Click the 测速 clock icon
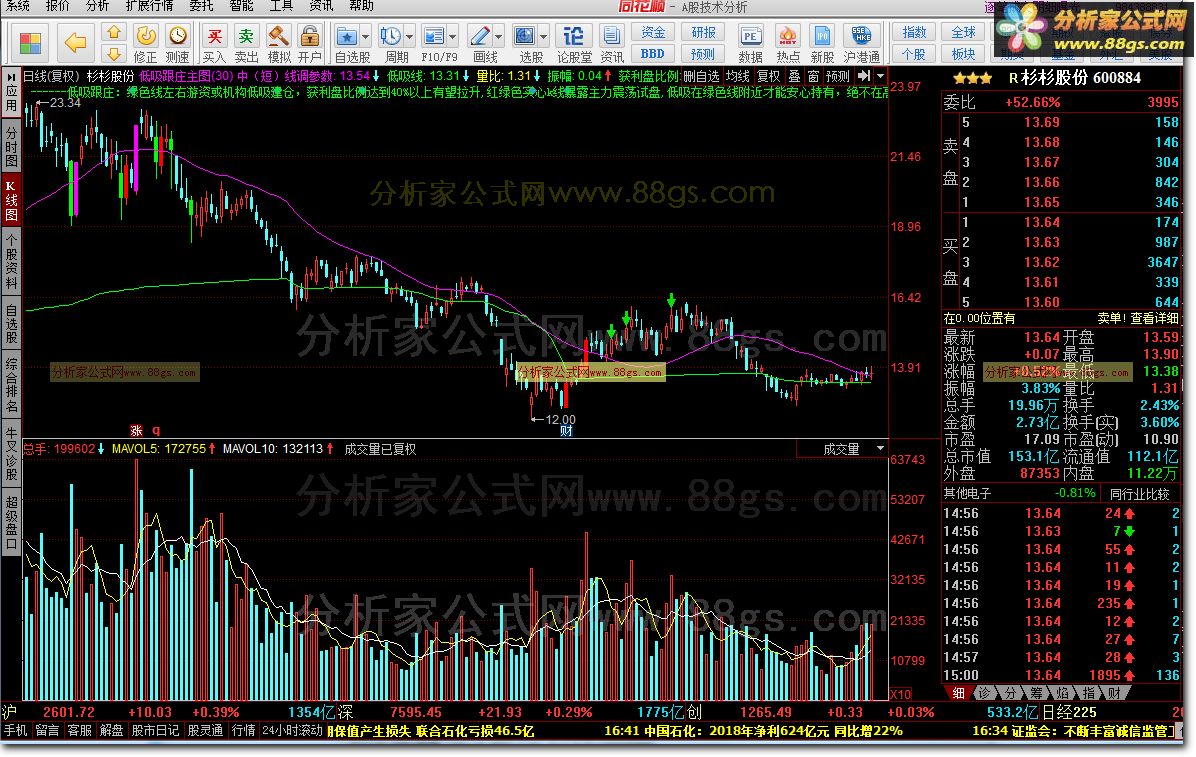The height and width of the screenshot is (757, 1196). click(x=177, y=36)
